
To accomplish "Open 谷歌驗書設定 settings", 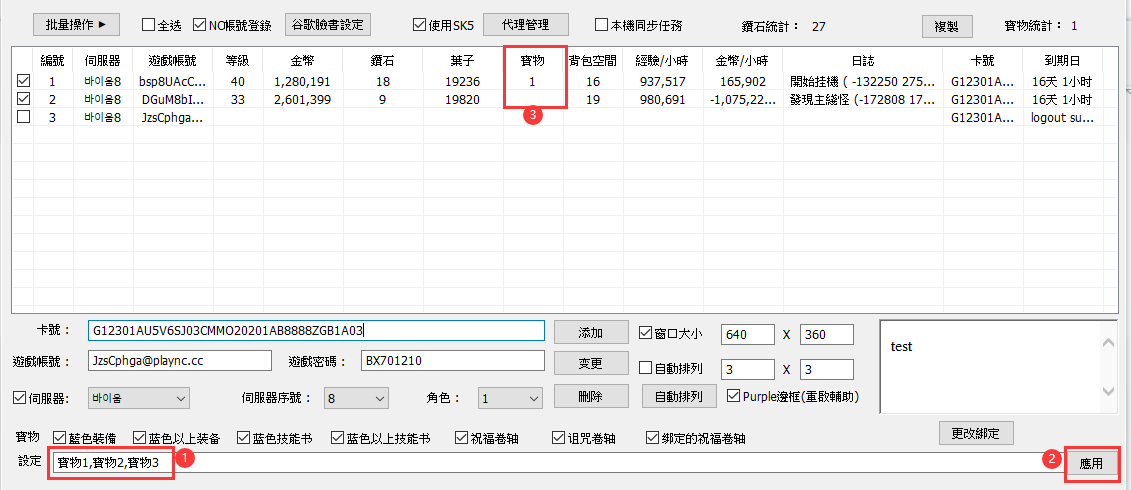I will click(x=328, y=24).
